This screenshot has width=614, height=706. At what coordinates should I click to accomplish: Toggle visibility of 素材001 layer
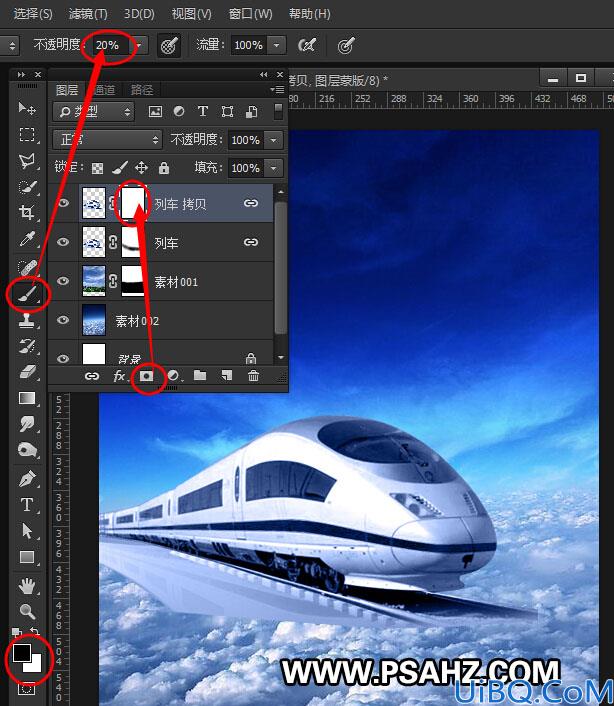coord(63,281)
